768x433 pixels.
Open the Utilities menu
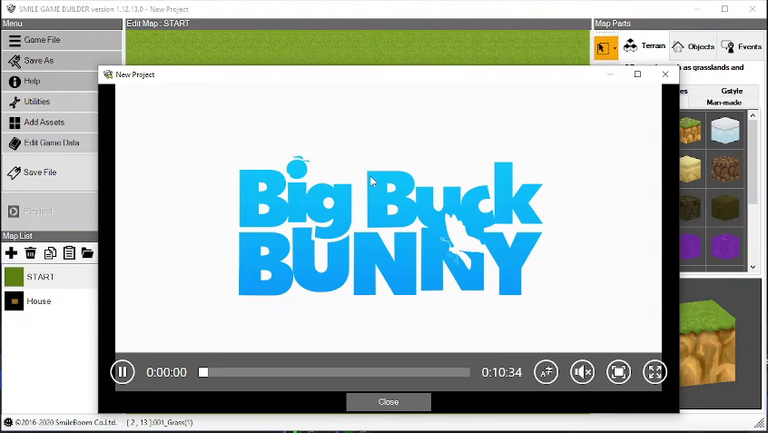(x=50, y=102)
